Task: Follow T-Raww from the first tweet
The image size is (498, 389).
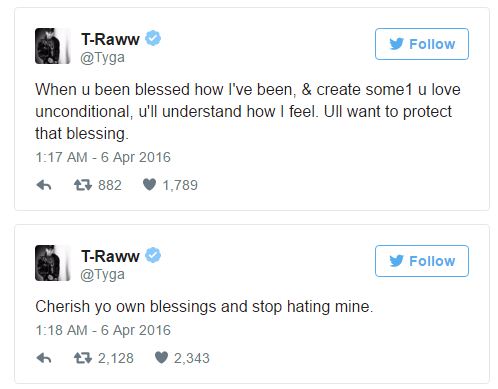Action: [x=422, y=44]
